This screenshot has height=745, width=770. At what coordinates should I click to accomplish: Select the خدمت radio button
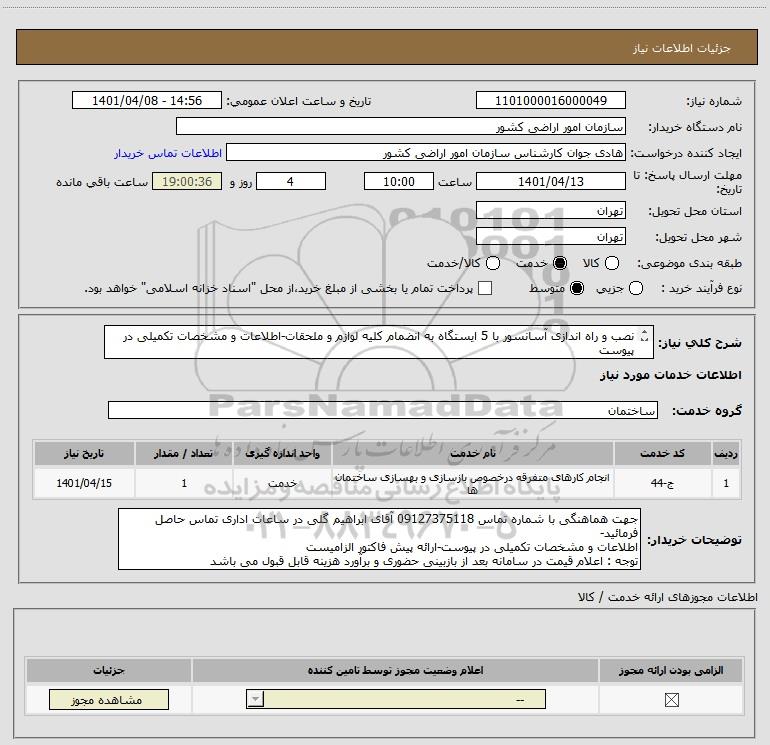[560, 263]
